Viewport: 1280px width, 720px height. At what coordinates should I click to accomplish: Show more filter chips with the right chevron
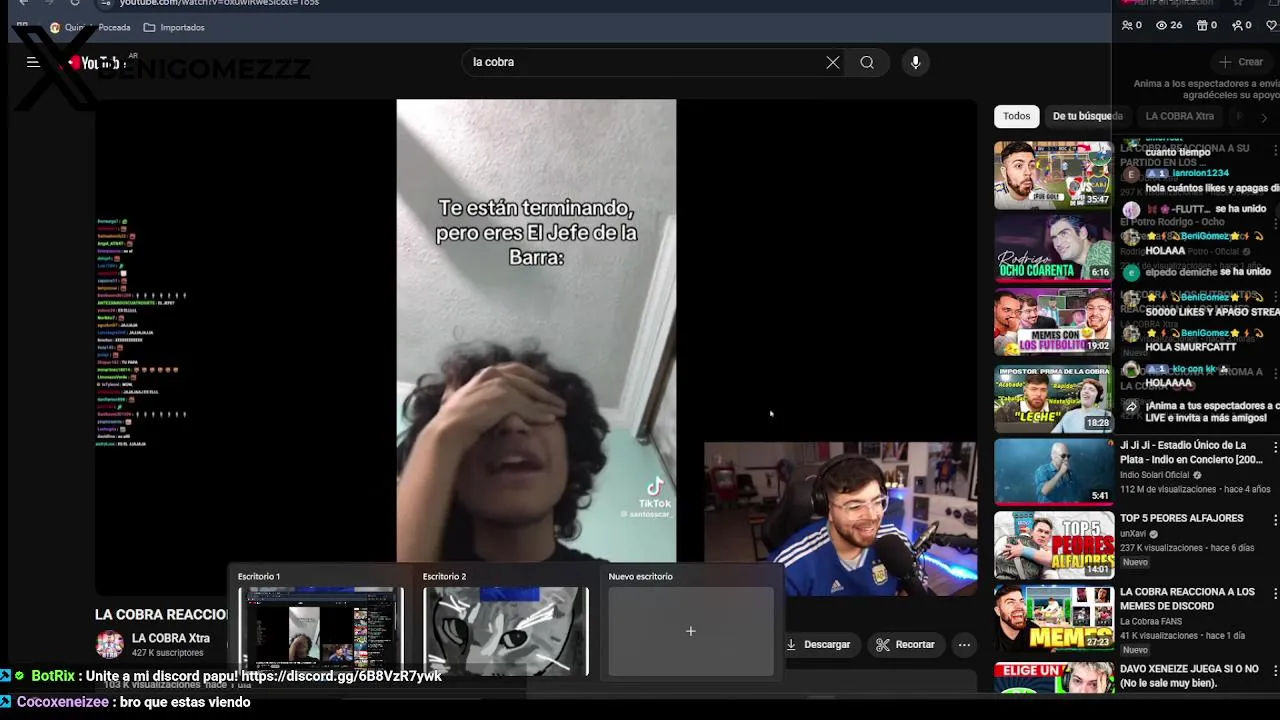point(1264,117)
